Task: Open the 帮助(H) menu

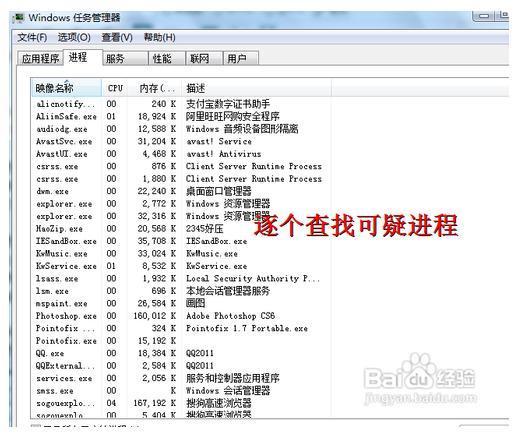Action: click(x=160, y=37)
